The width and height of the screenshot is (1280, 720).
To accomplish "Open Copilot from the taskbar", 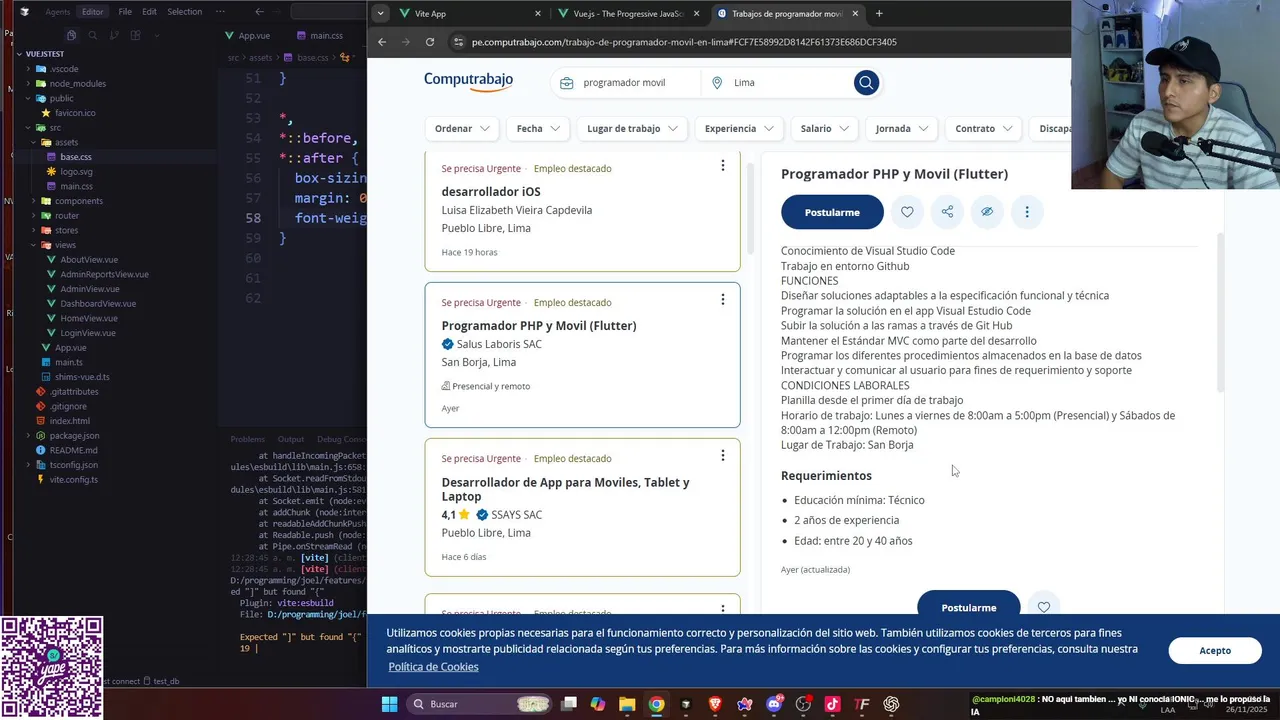I will 598,704.
